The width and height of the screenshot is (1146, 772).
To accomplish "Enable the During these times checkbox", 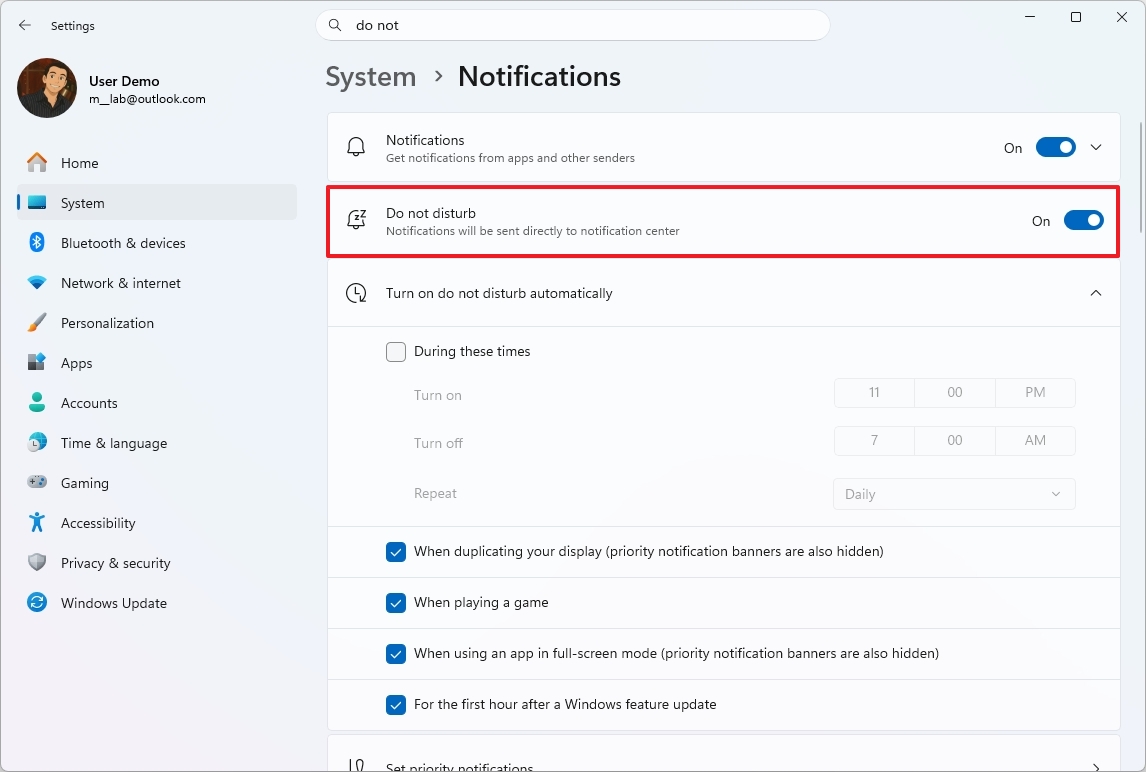I will tap(396, 352).
